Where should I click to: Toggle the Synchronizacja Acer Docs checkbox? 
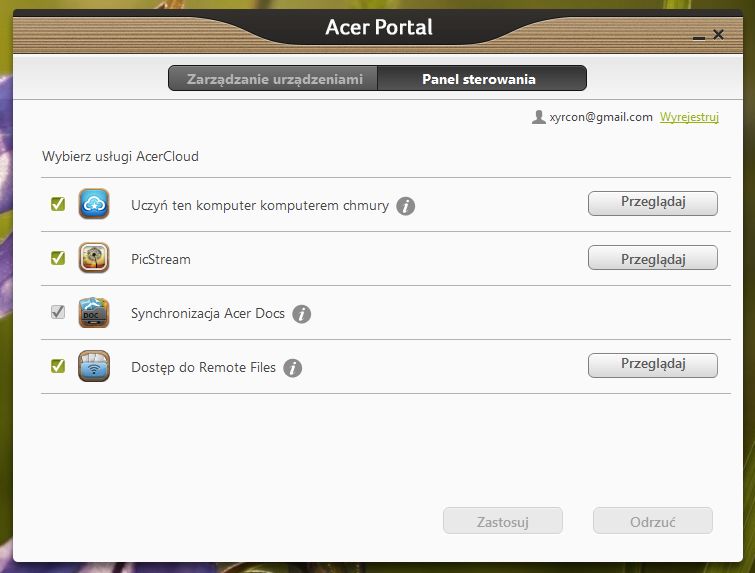click(x=58, y=312)
